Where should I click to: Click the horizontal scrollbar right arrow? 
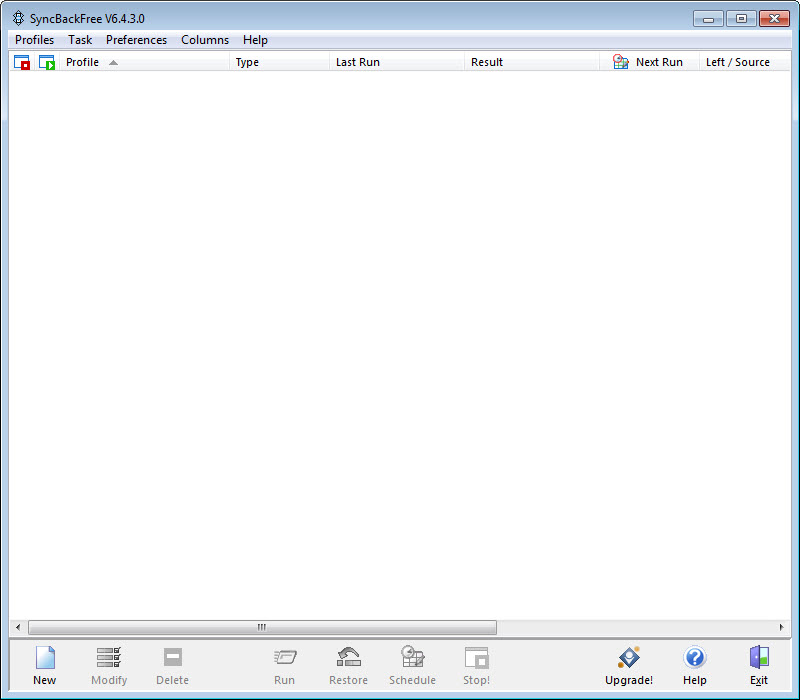781,628
